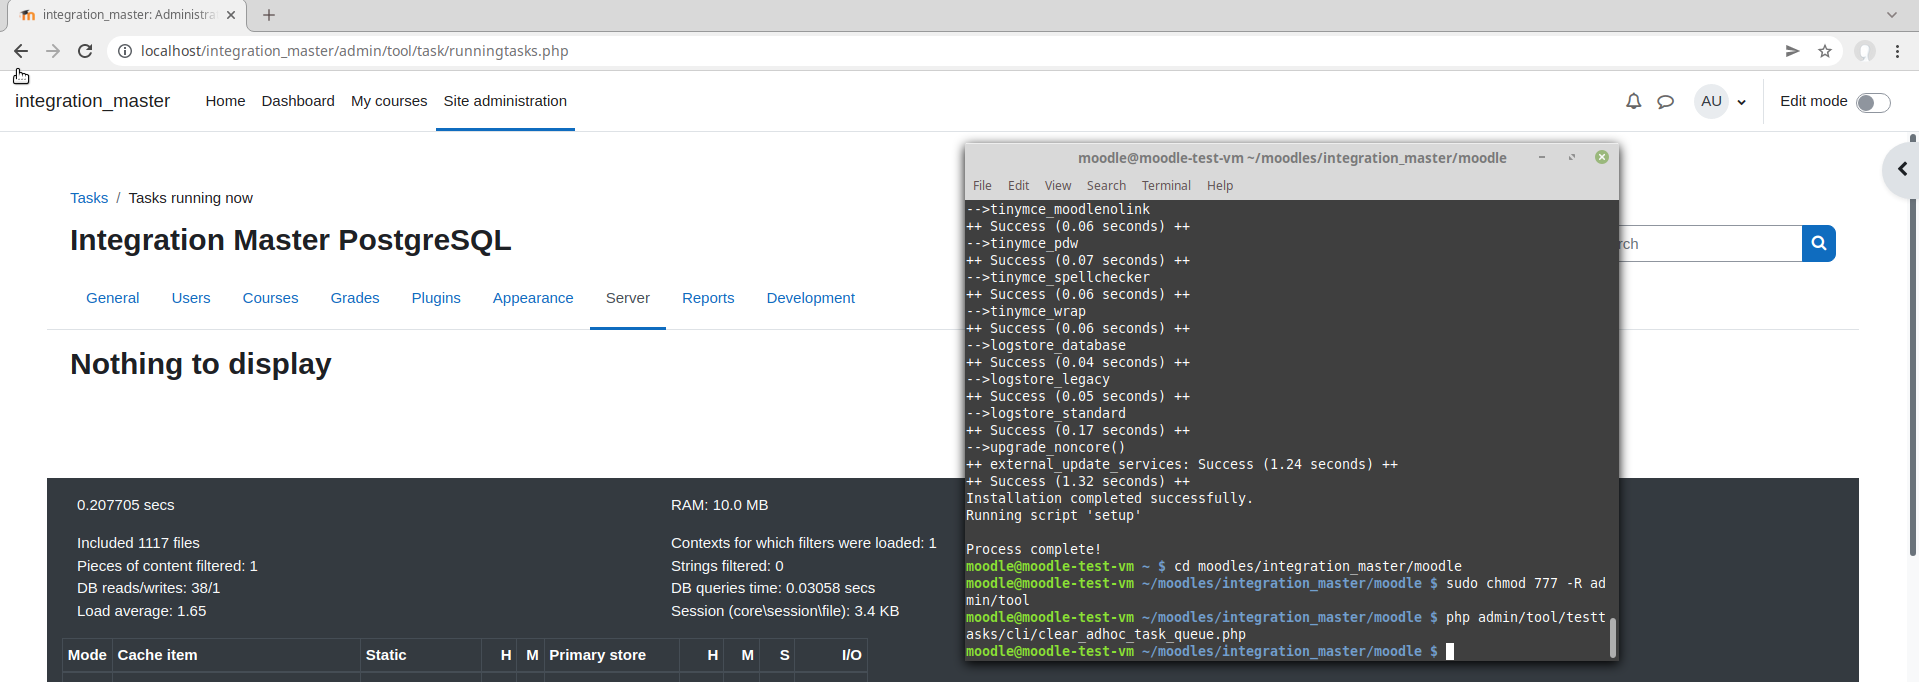Open the Grades admin tab
This screenshot has width=1919, height=682.
pos(355,298)
